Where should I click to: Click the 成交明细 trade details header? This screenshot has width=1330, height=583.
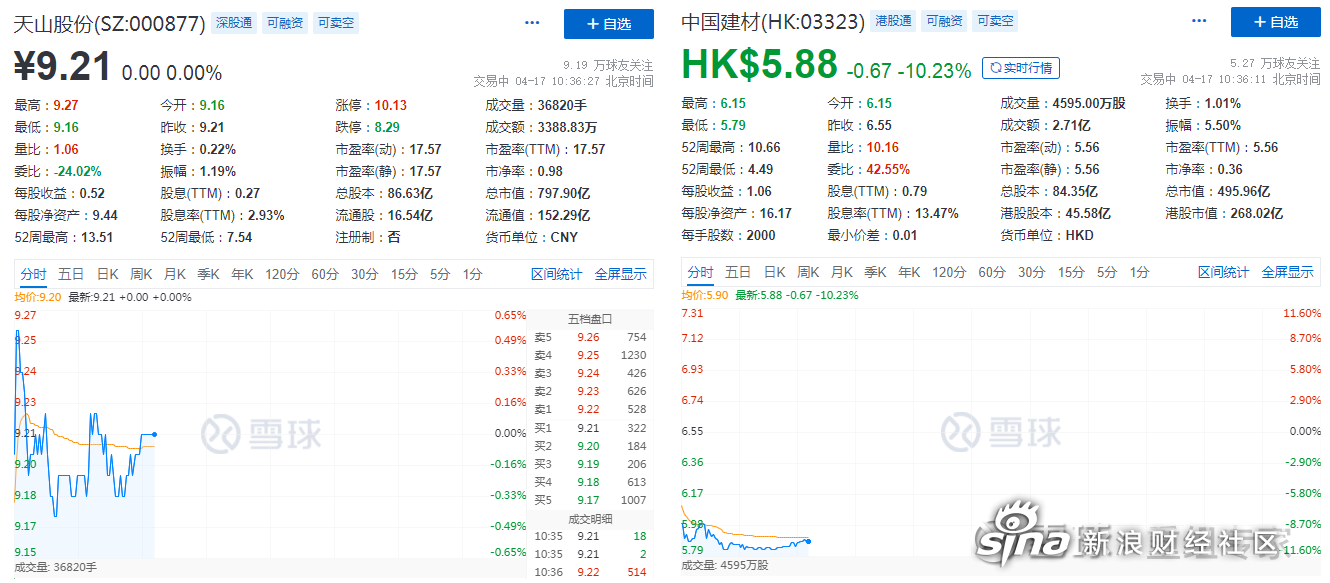[590, 519]
